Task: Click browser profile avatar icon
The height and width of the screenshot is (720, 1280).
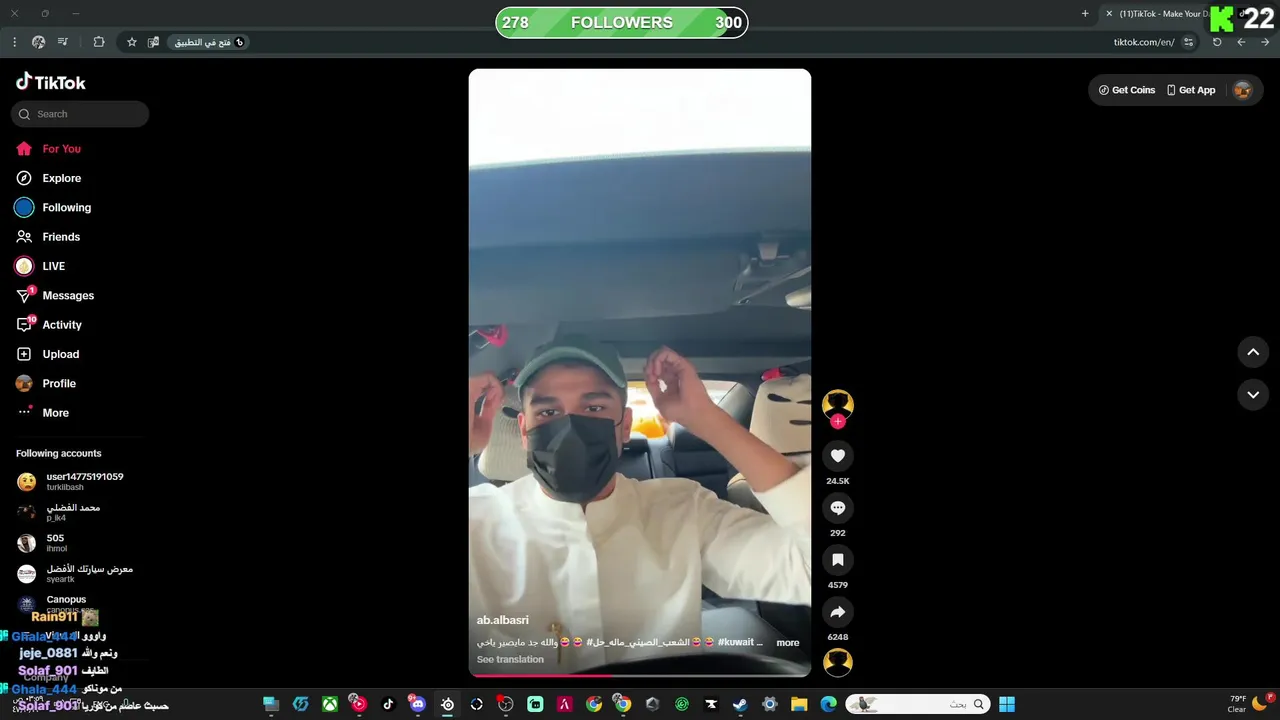Action: click(38, 42)
